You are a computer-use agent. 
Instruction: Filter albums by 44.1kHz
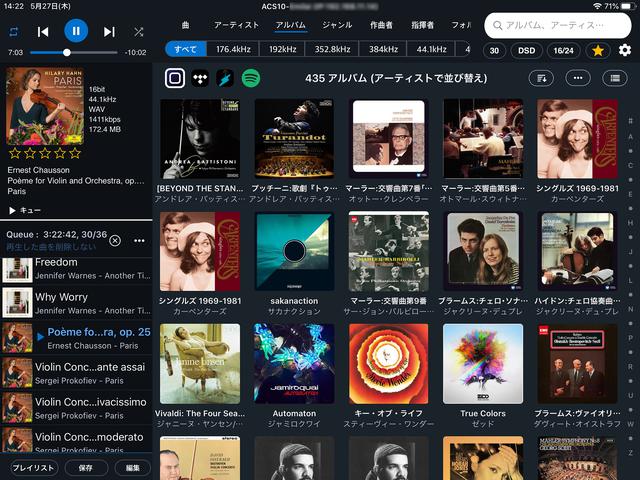point(431,49)
